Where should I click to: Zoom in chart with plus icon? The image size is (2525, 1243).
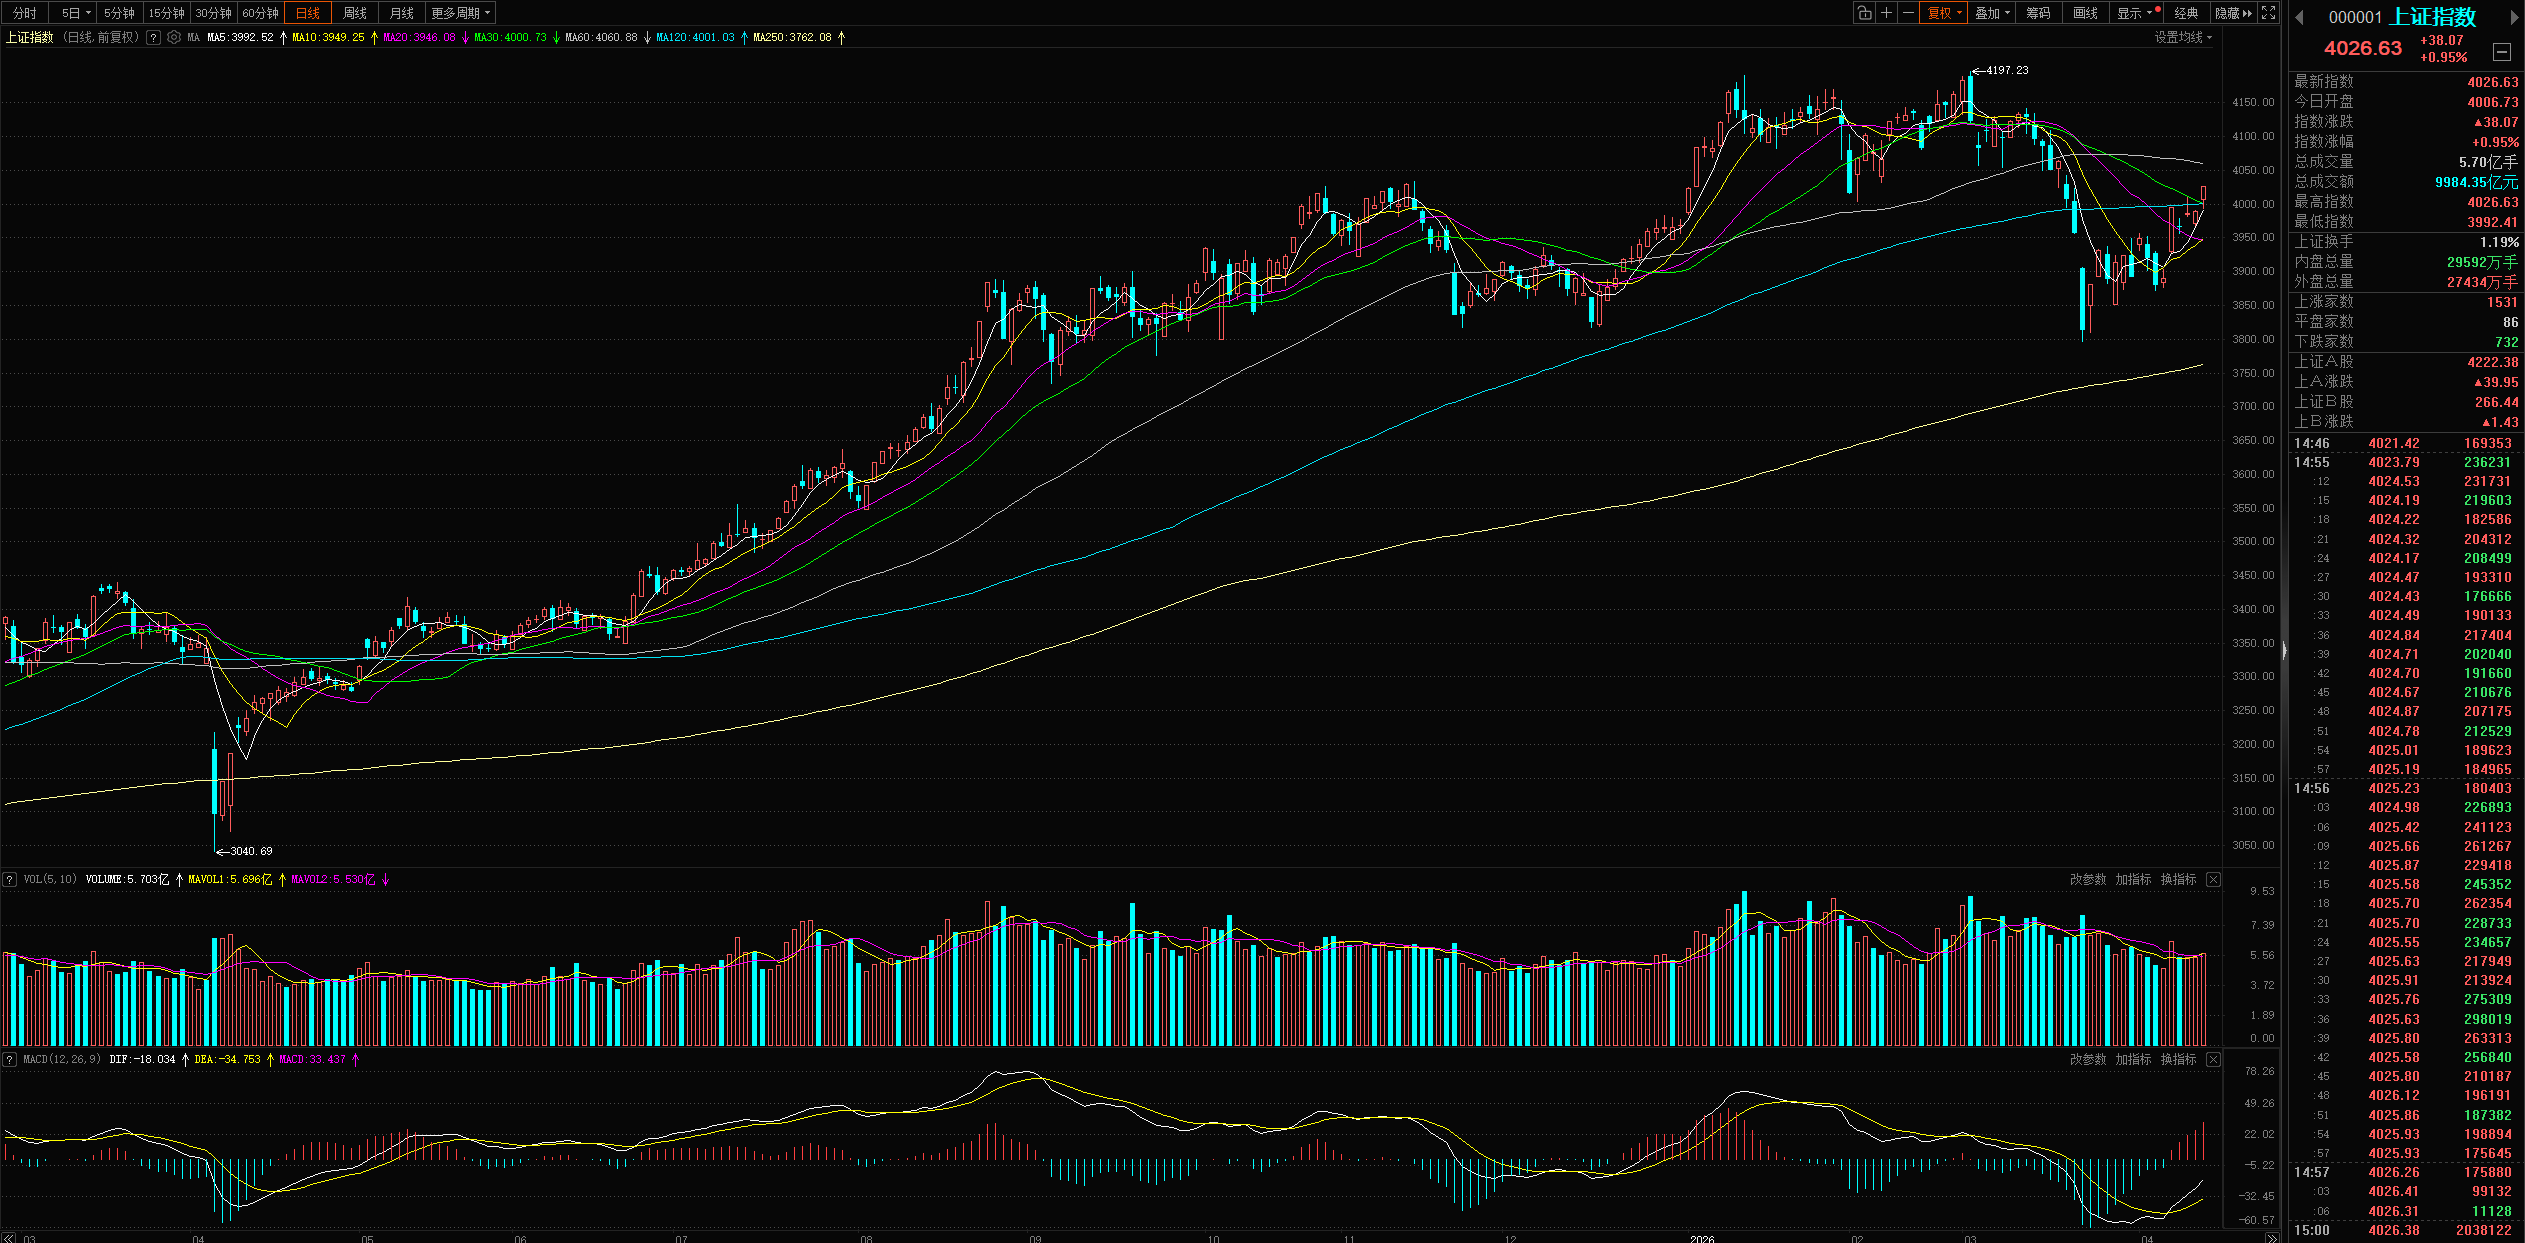tap(1886, 13)
